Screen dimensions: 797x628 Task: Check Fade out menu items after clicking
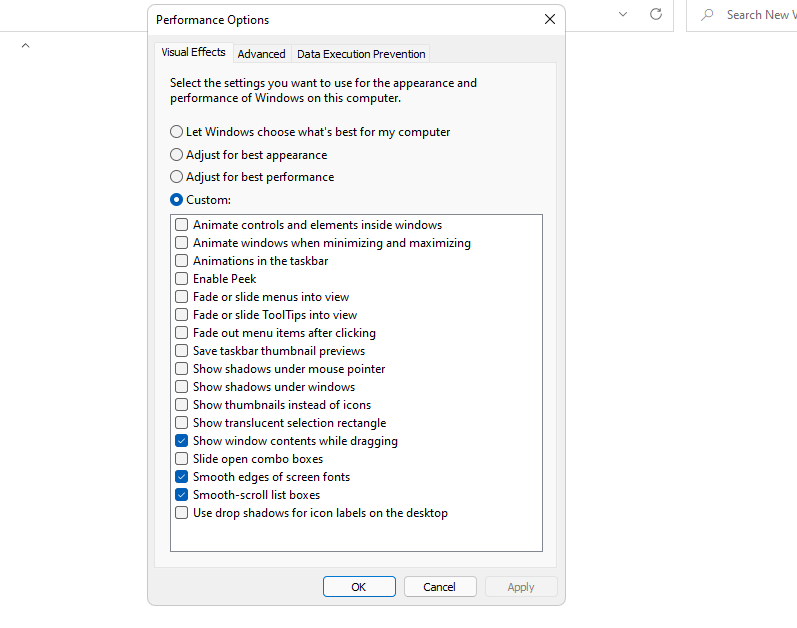point(181,333)
